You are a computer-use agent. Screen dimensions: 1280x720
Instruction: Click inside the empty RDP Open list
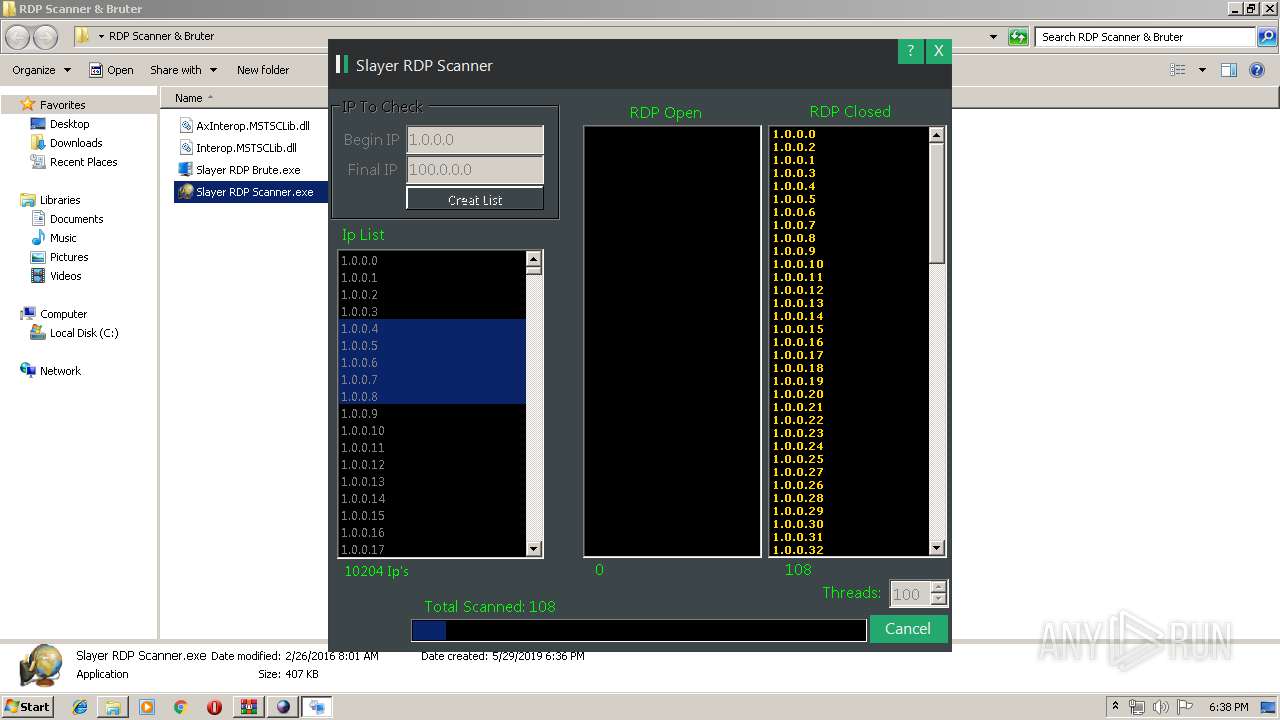[672, 340]
